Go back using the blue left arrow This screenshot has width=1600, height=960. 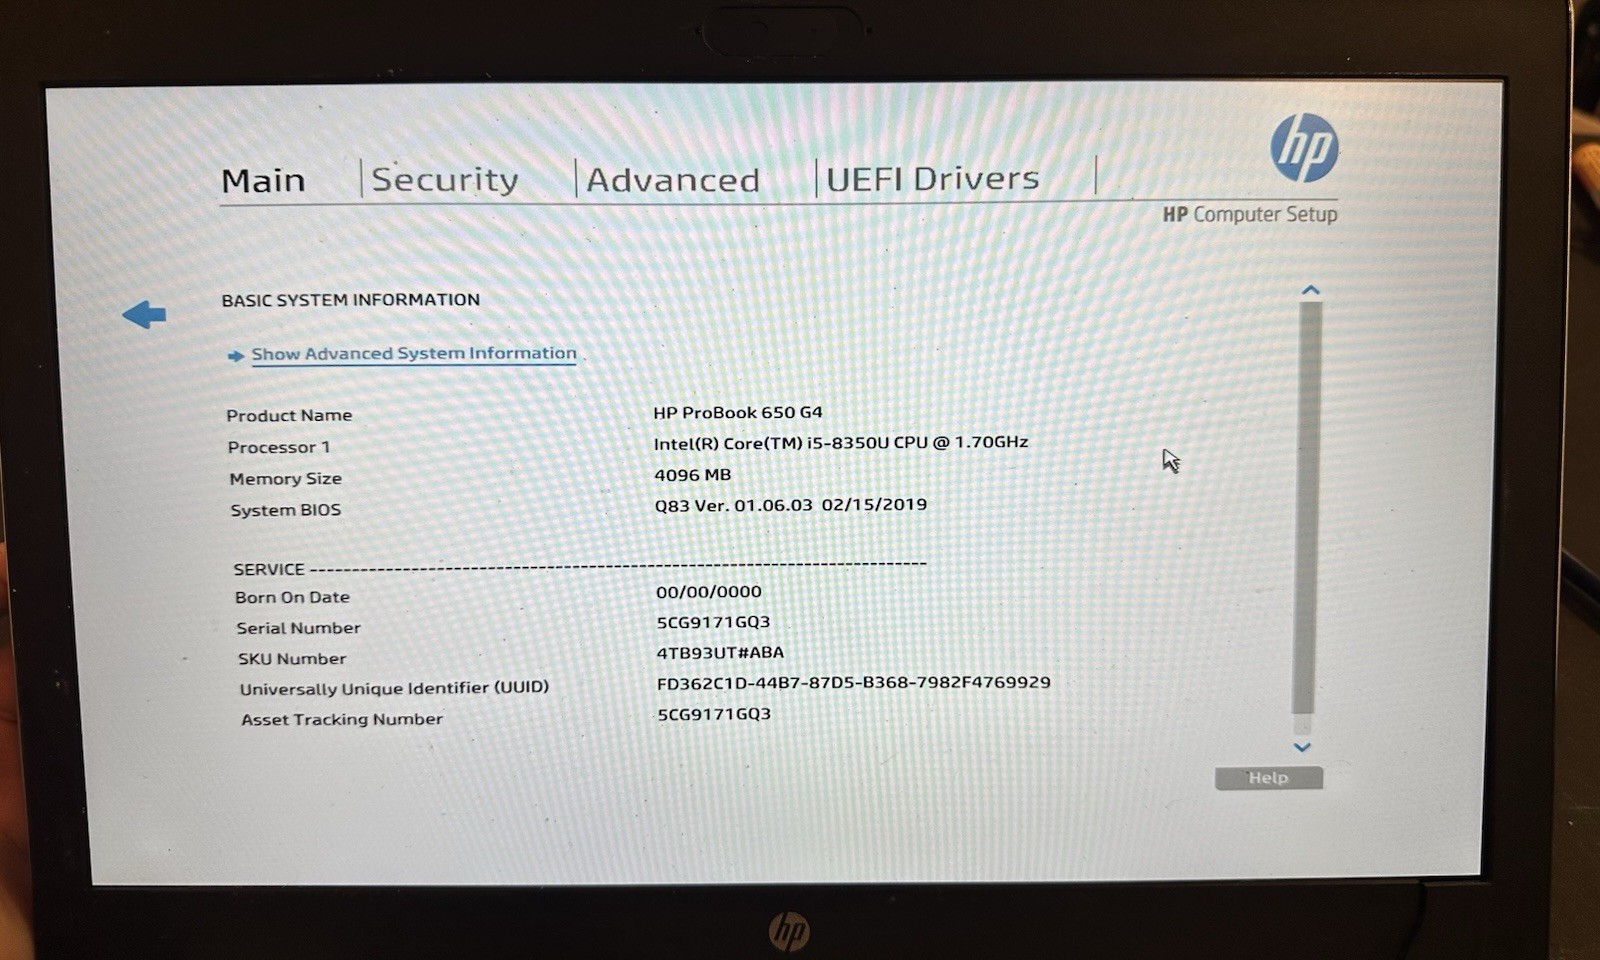tap(144, 315)
